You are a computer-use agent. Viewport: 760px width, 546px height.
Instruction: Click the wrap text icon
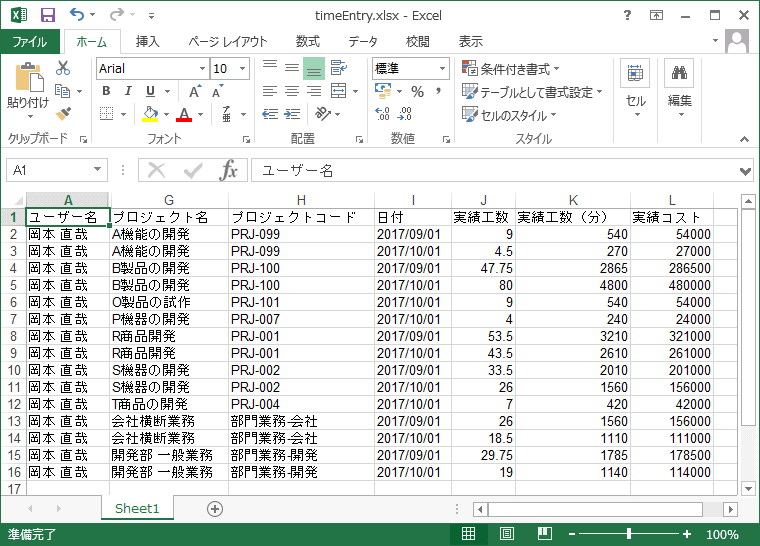click(x=338, y=69)
